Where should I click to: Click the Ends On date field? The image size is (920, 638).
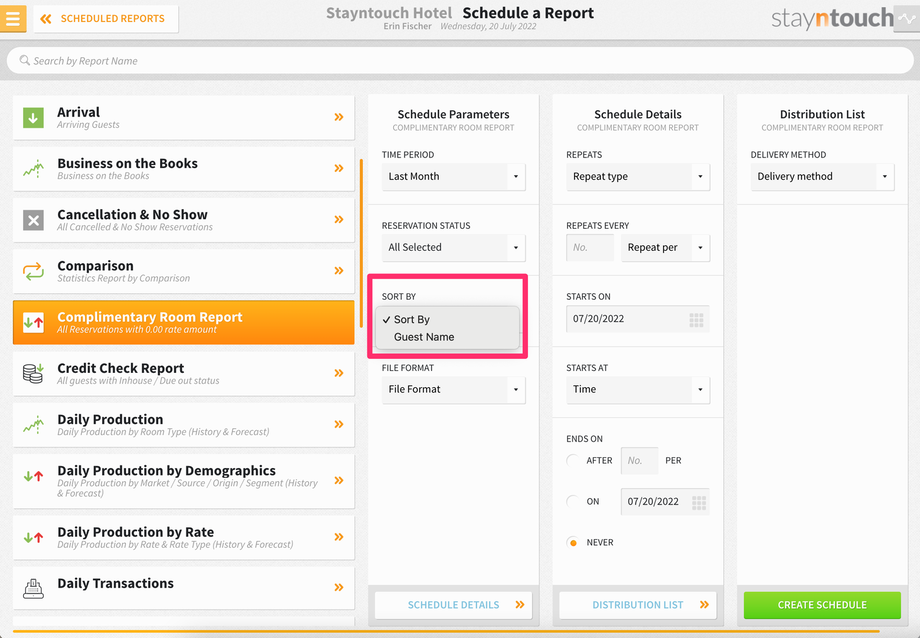click(x=665, y=502)
